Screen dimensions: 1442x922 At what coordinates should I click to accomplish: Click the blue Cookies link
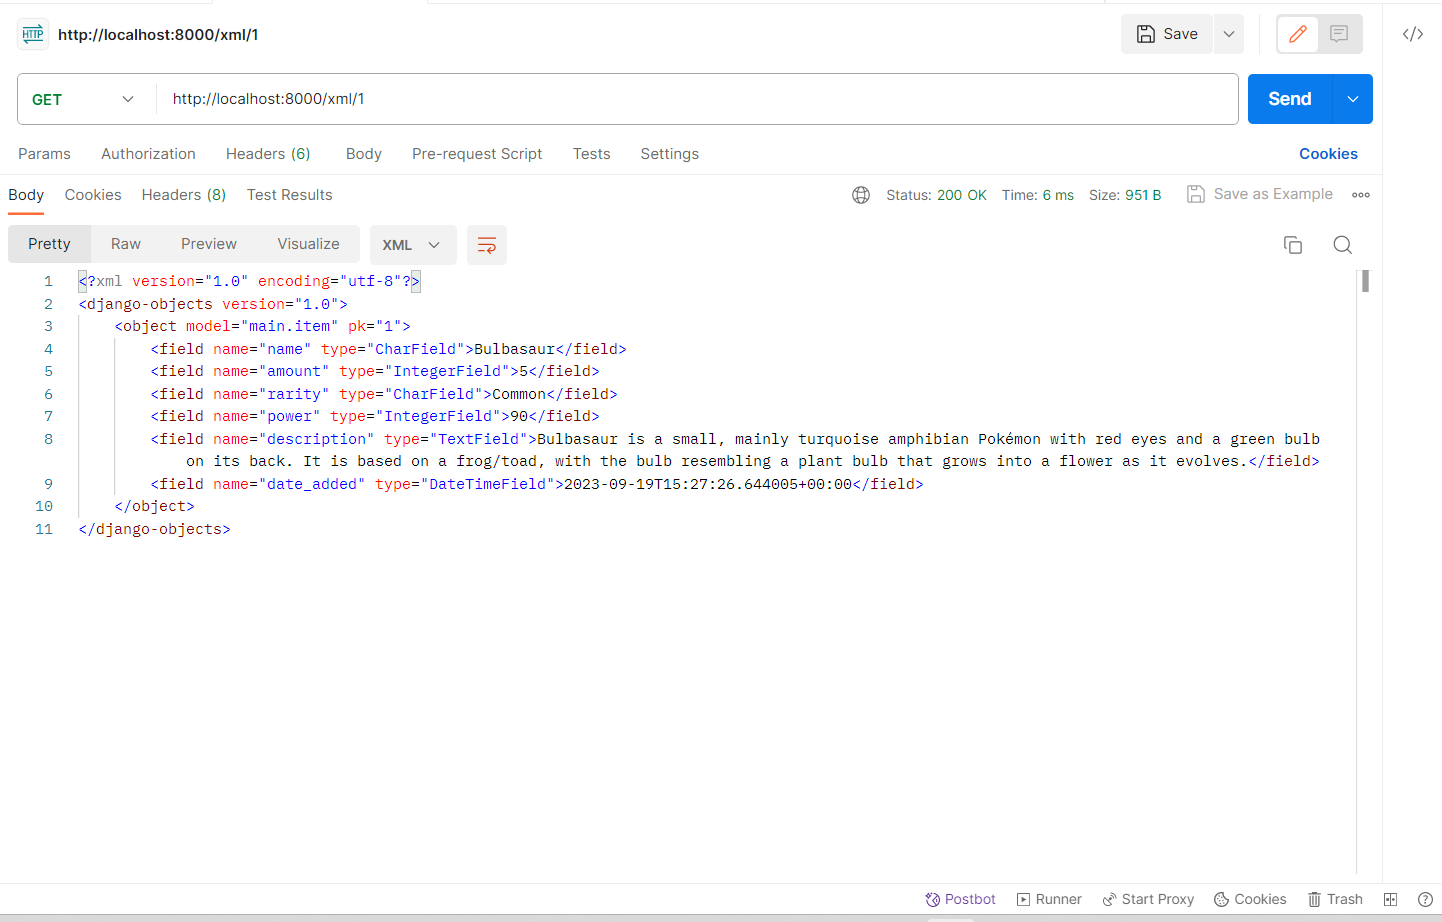[x=1328, y=154]
